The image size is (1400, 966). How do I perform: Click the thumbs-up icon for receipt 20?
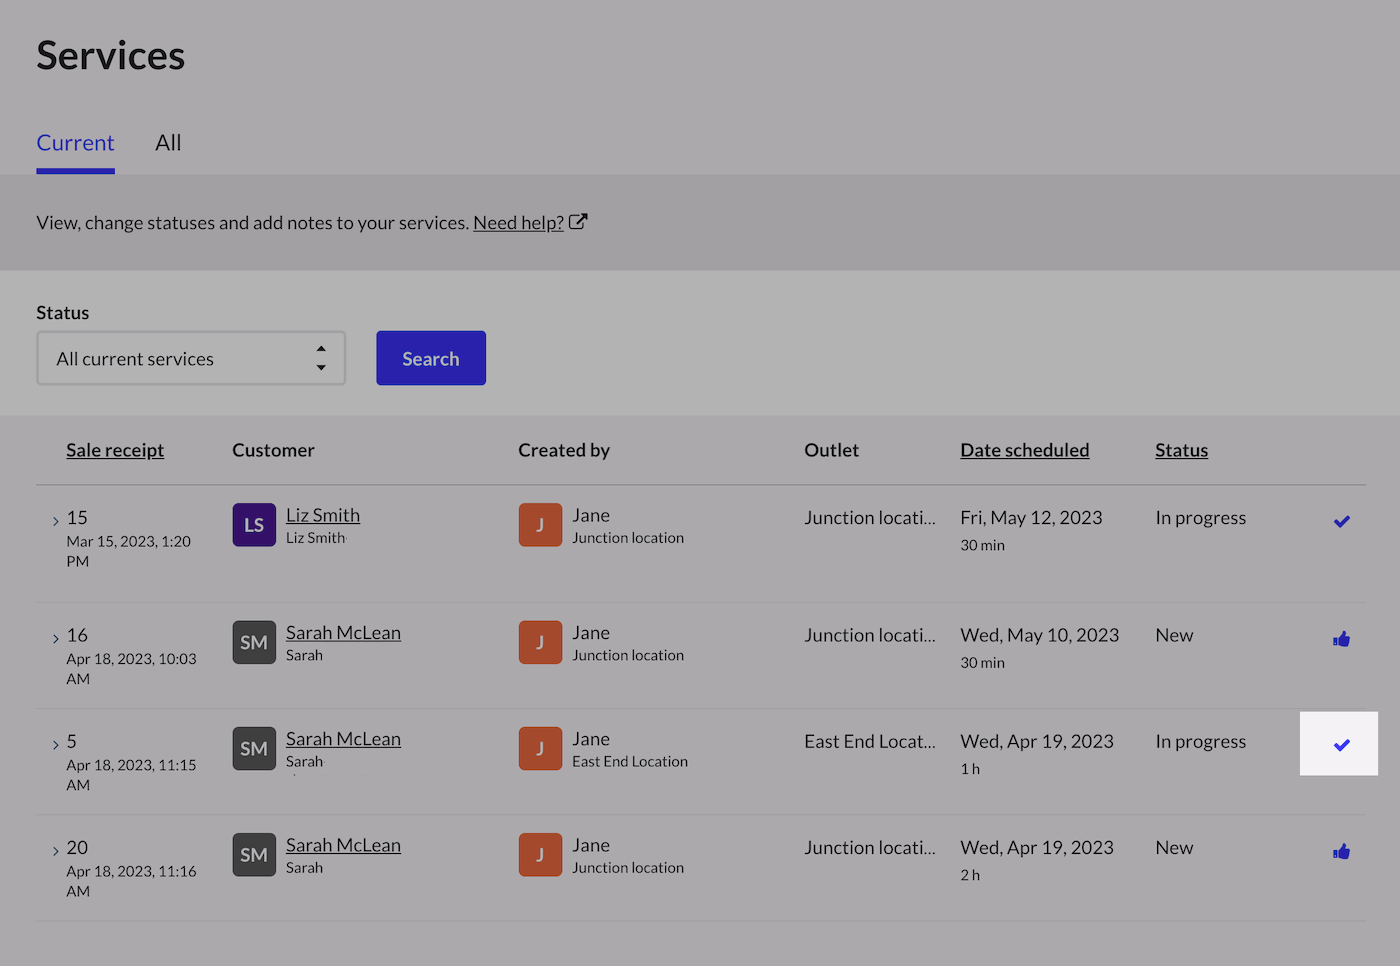coord(1341,852)
